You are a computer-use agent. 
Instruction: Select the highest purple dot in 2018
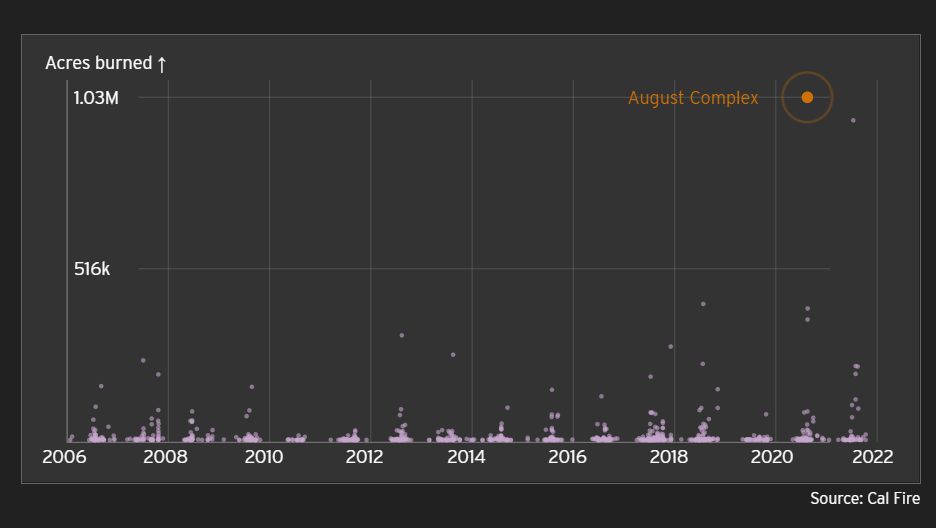click(703, 304)
